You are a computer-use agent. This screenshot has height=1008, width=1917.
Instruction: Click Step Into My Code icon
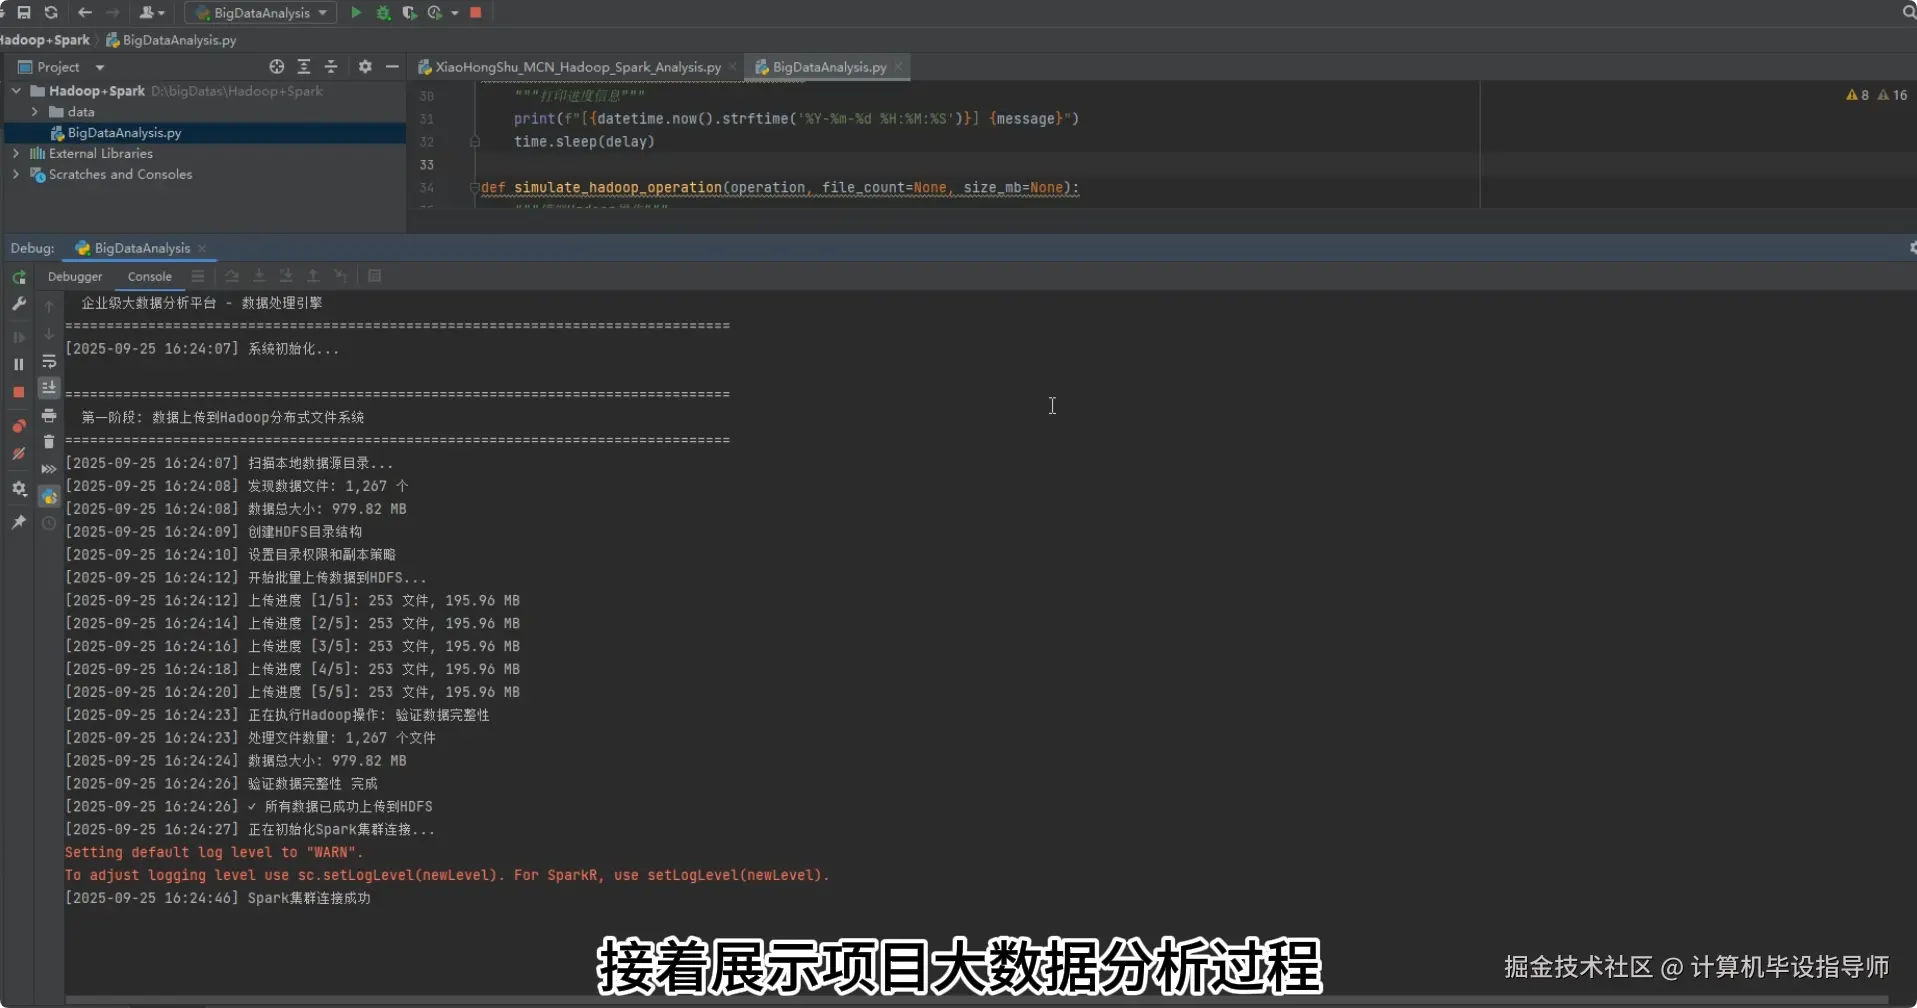pos(286,276)
